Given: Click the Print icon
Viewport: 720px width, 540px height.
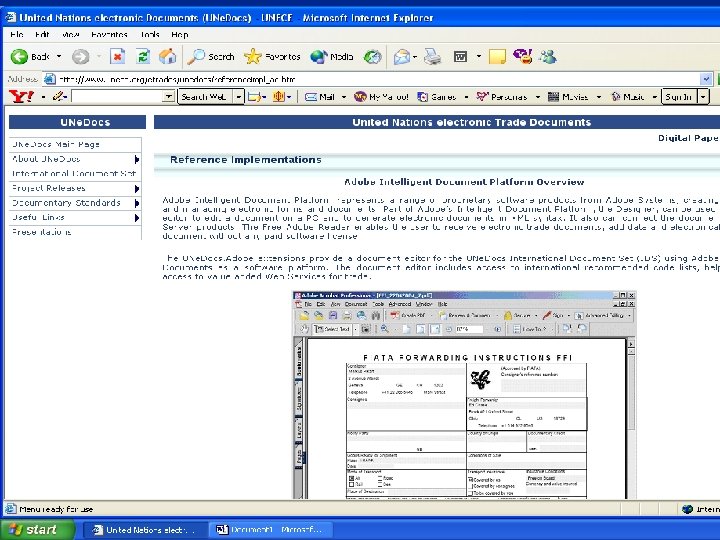Looking at the screenshot, I should (x=433, y=56).
